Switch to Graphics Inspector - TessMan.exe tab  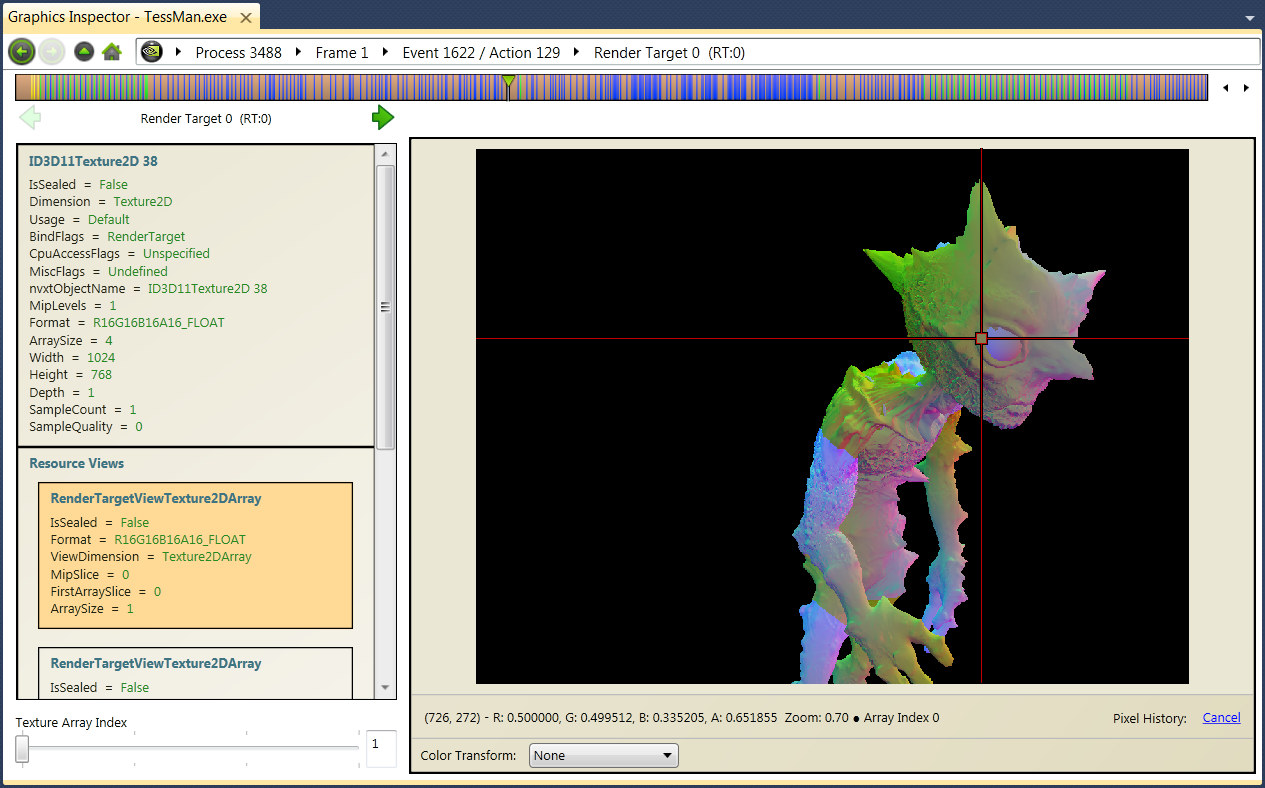tap(118, 17)
